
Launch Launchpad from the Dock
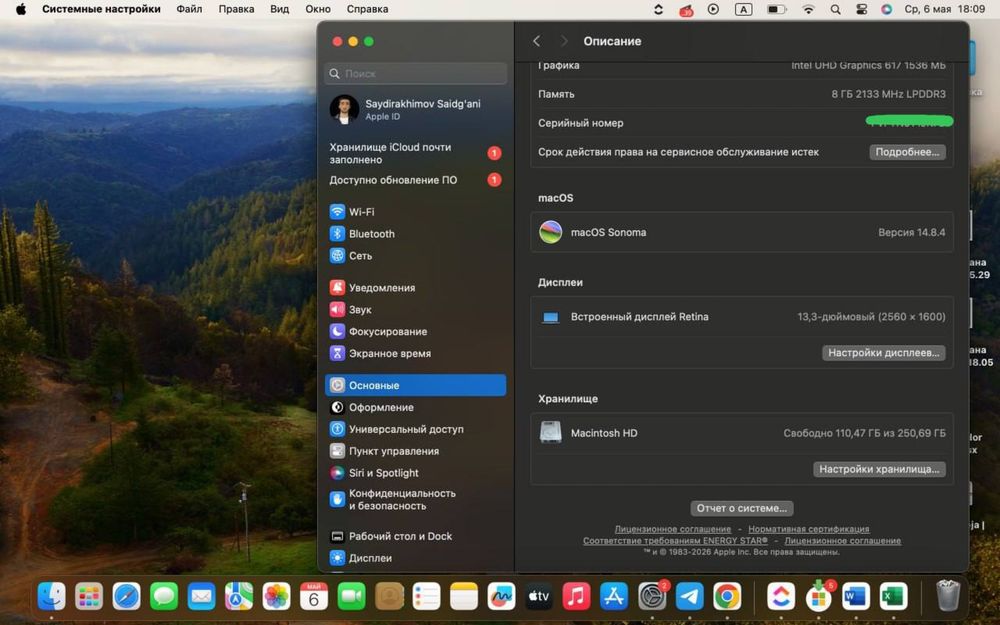click(89, 597)
